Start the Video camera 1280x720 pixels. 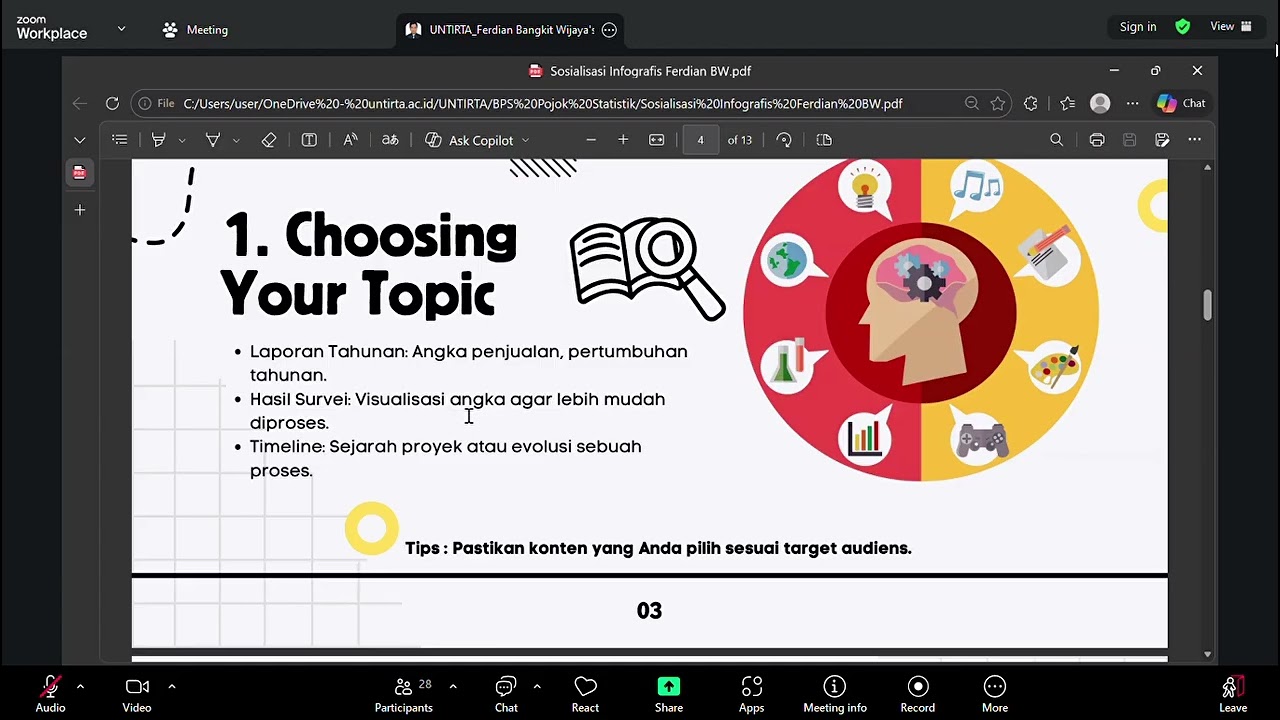coord(137,694)
